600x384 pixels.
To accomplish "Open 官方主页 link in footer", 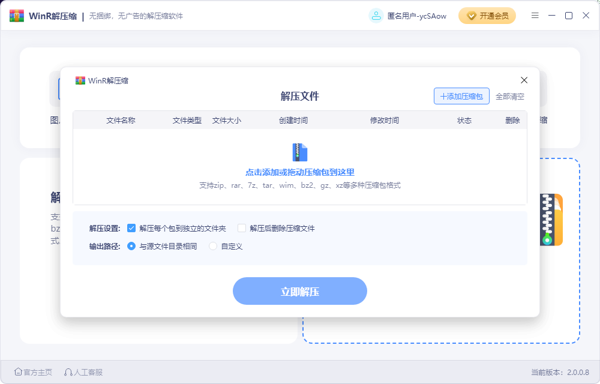I will coord(33,372).
